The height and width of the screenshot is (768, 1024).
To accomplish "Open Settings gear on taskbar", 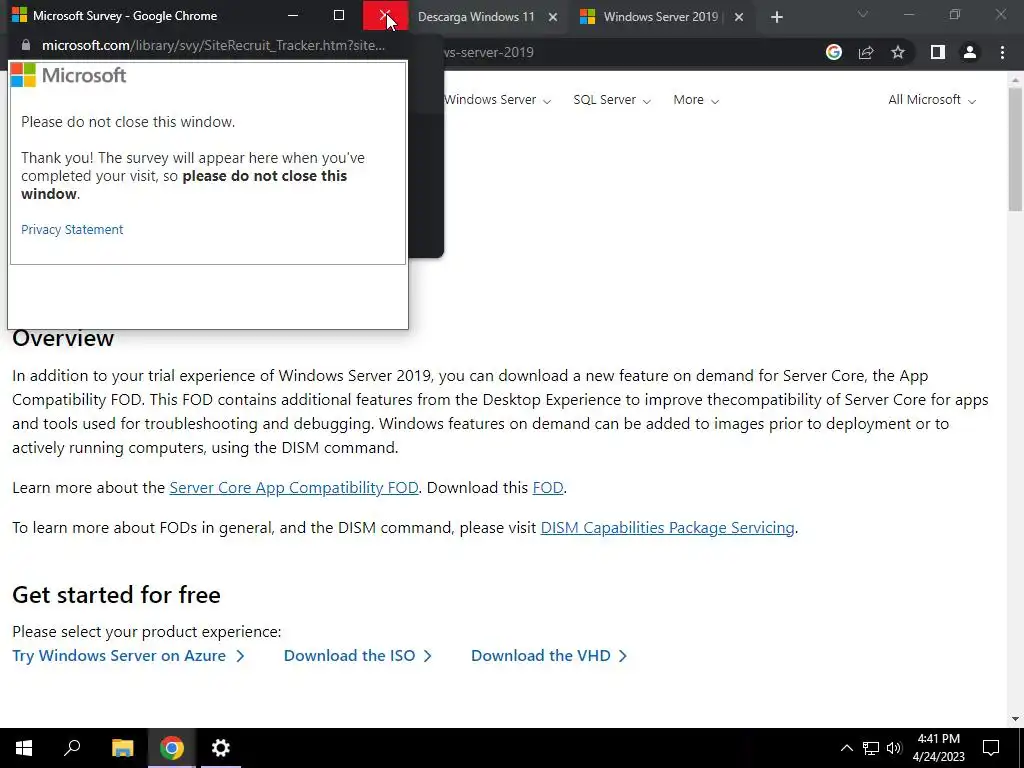I will [221, 748].
